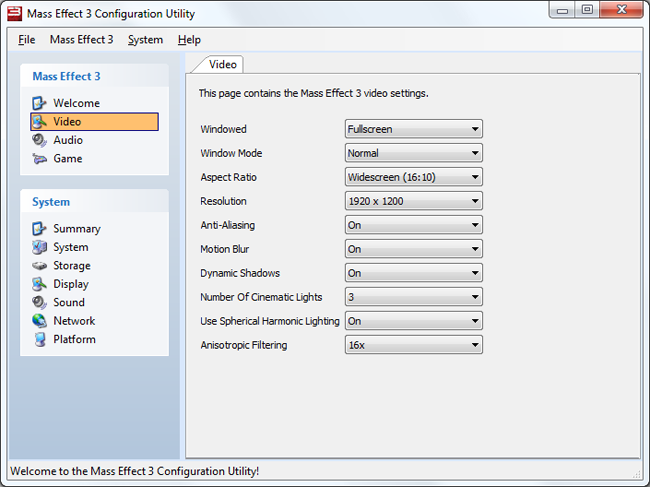Go to the Audio settings page
Image resolution: width=650 pixels, height=487 pixels.
pyautogui.click(x=68, y=141)
